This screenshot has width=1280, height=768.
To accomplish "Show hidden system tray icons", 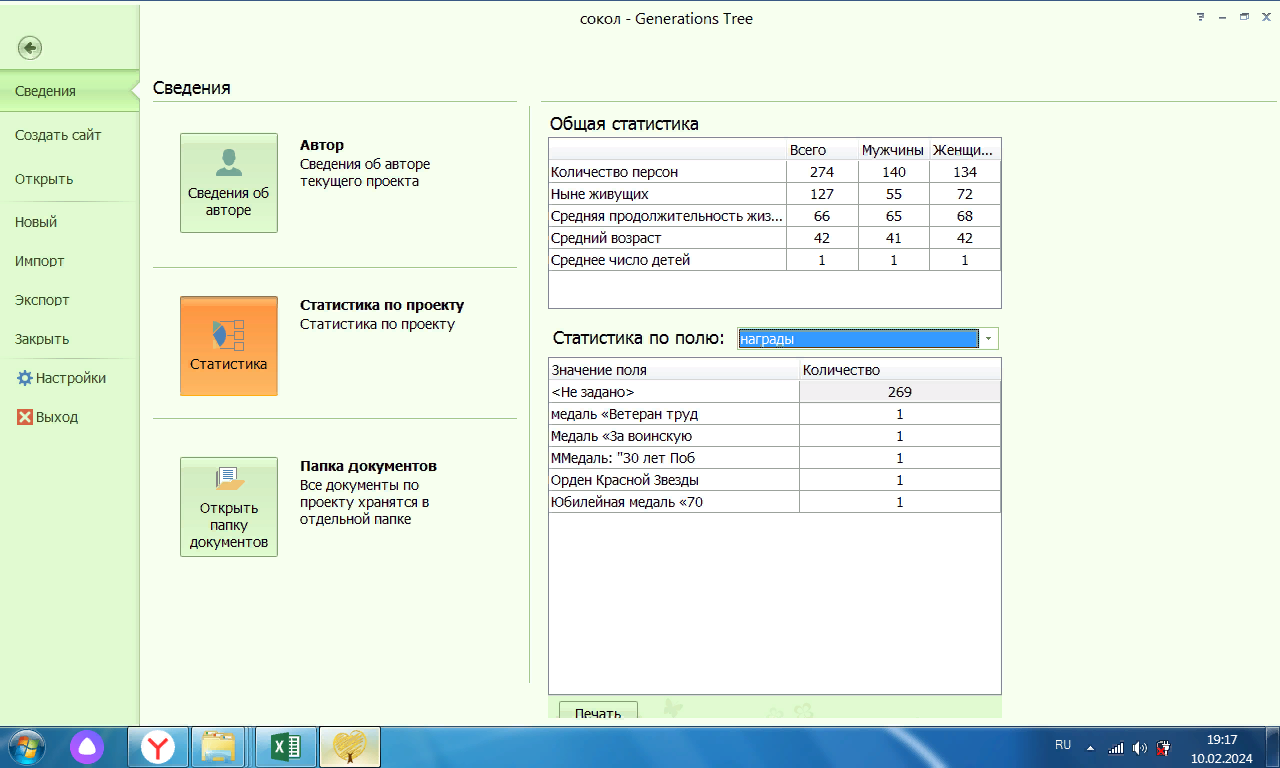I will tap(1090, 747).
